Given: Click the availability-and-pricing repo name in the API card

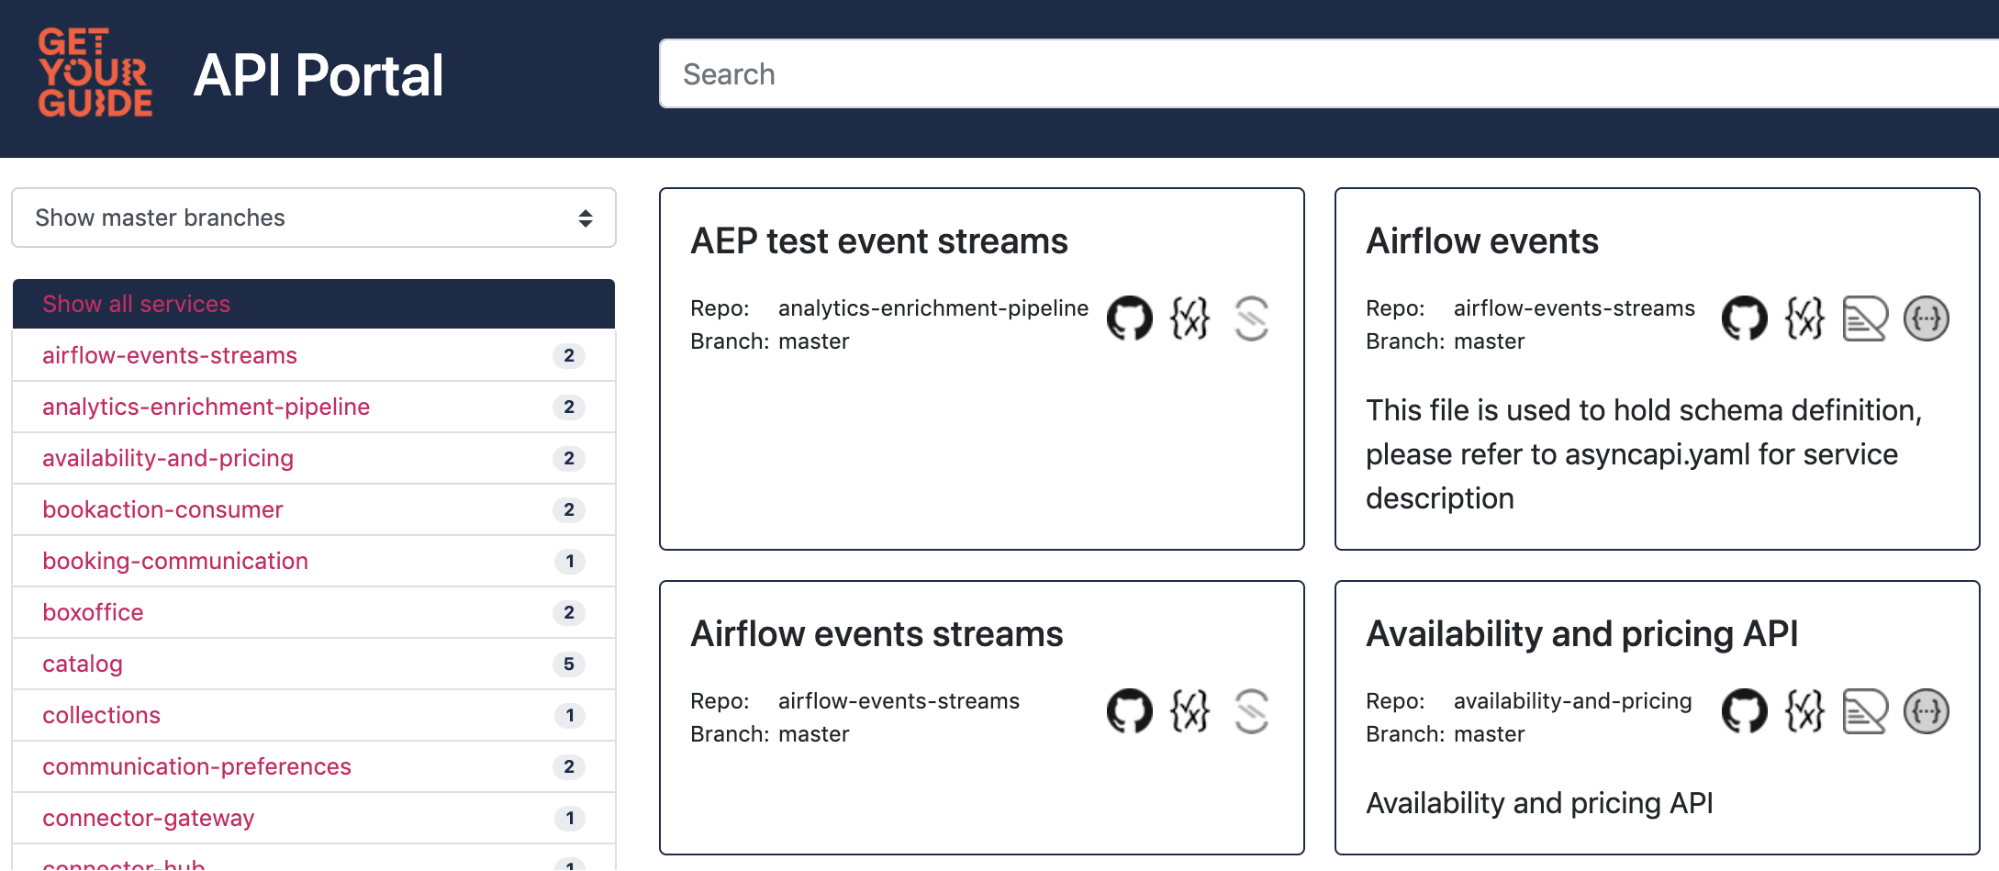Looking at the screenshot, I should click(1573, 701).
